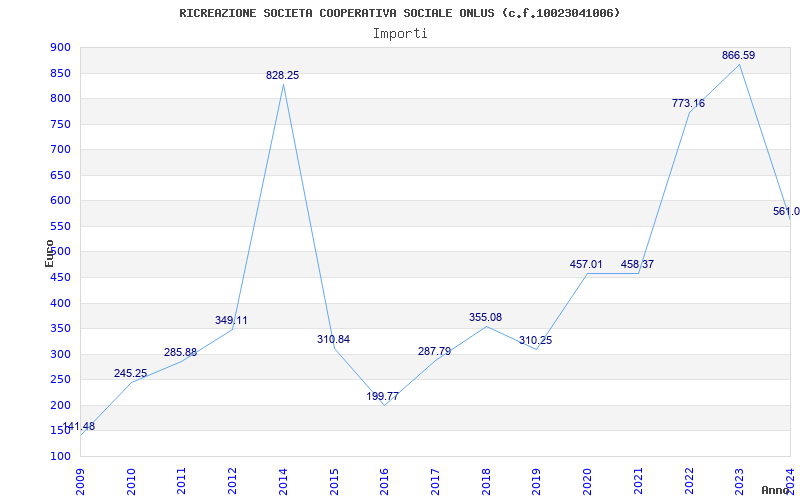Click the 700 y-axis value
This screenshot has height=500, width=800.
pyautogui.click(x=60, y=150)
